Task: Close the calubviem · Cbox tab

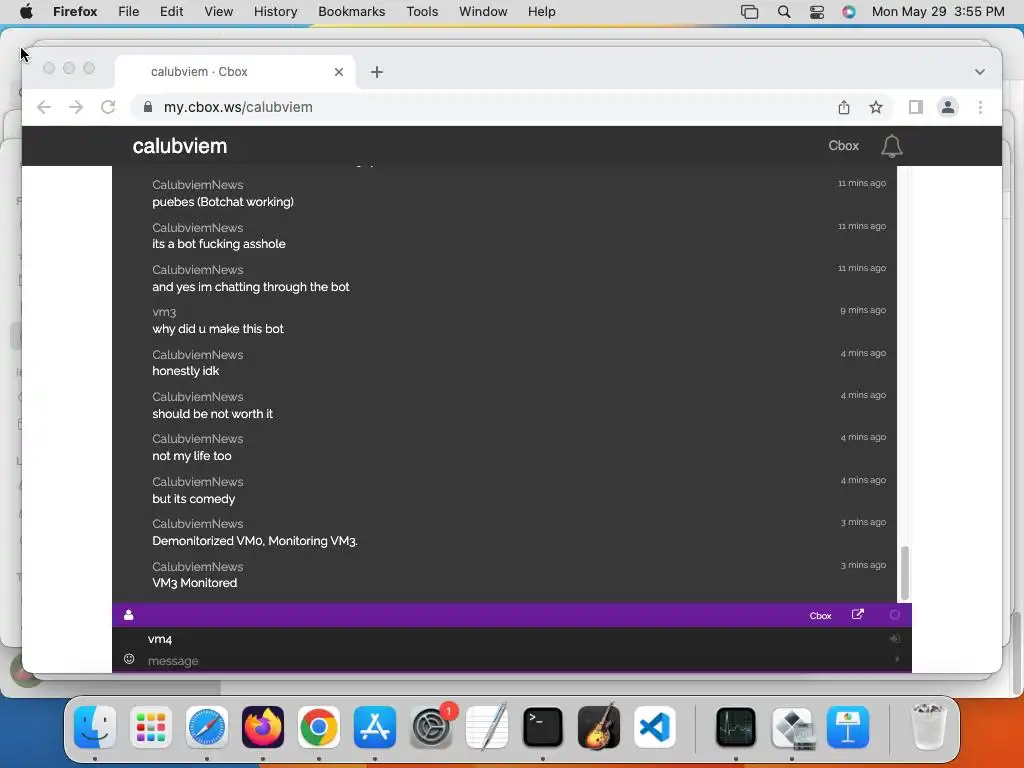Action: (339, 72)
